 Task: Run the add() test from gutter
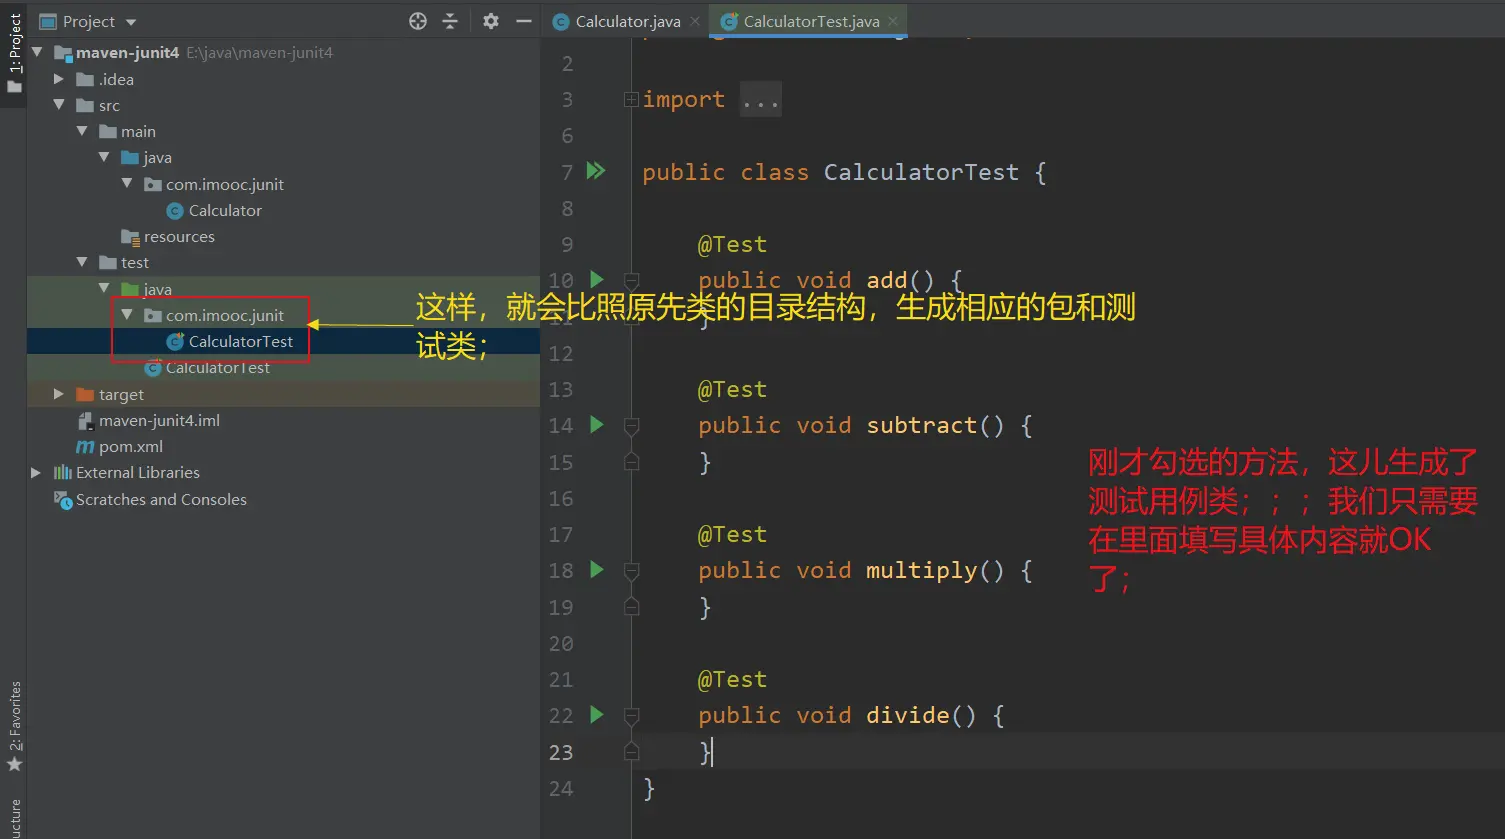[597, 279]
